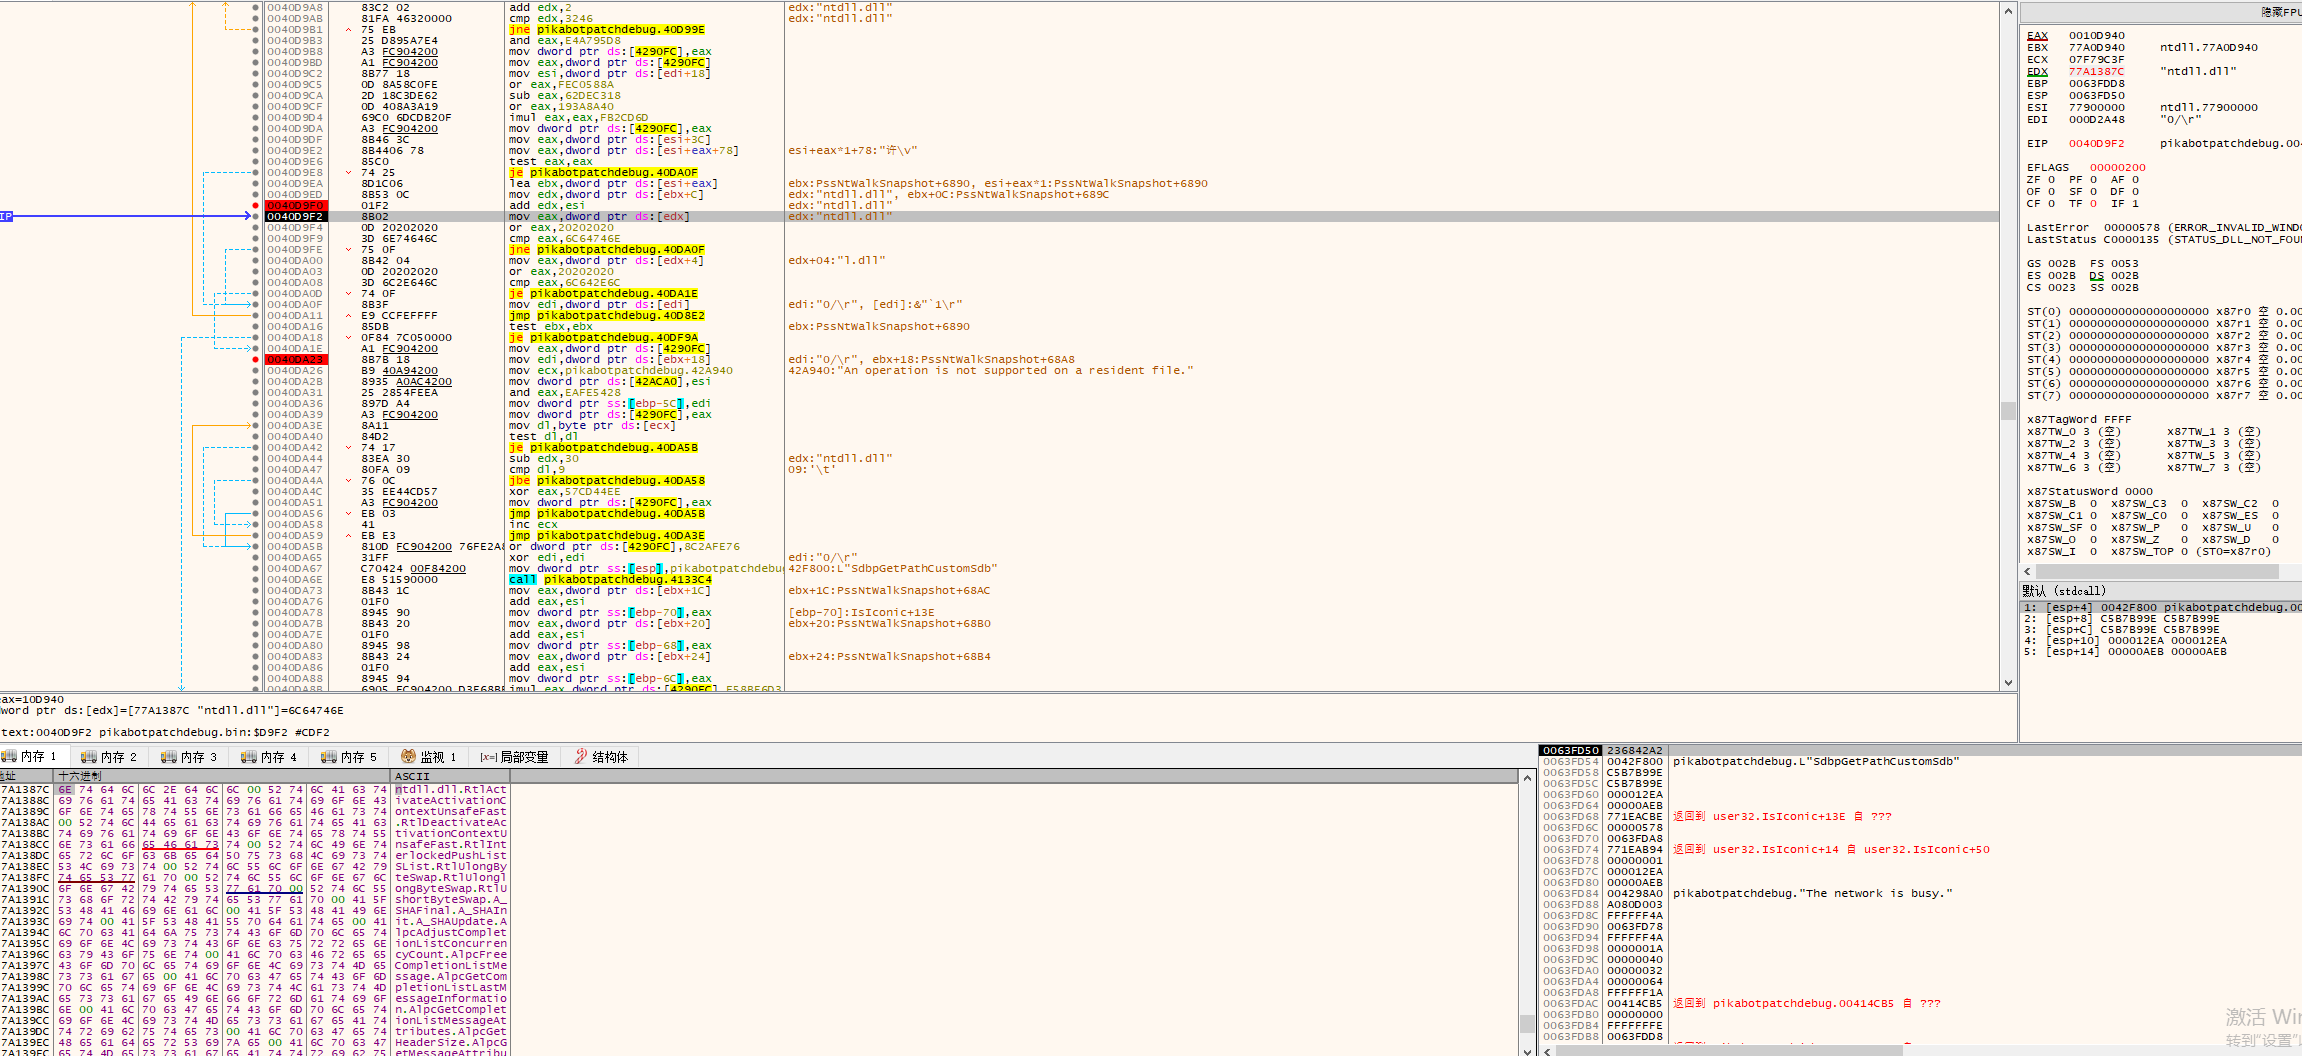
Task: Select stack return entry user32.IsIconic+13E
Action: [x=1782, y=816]
